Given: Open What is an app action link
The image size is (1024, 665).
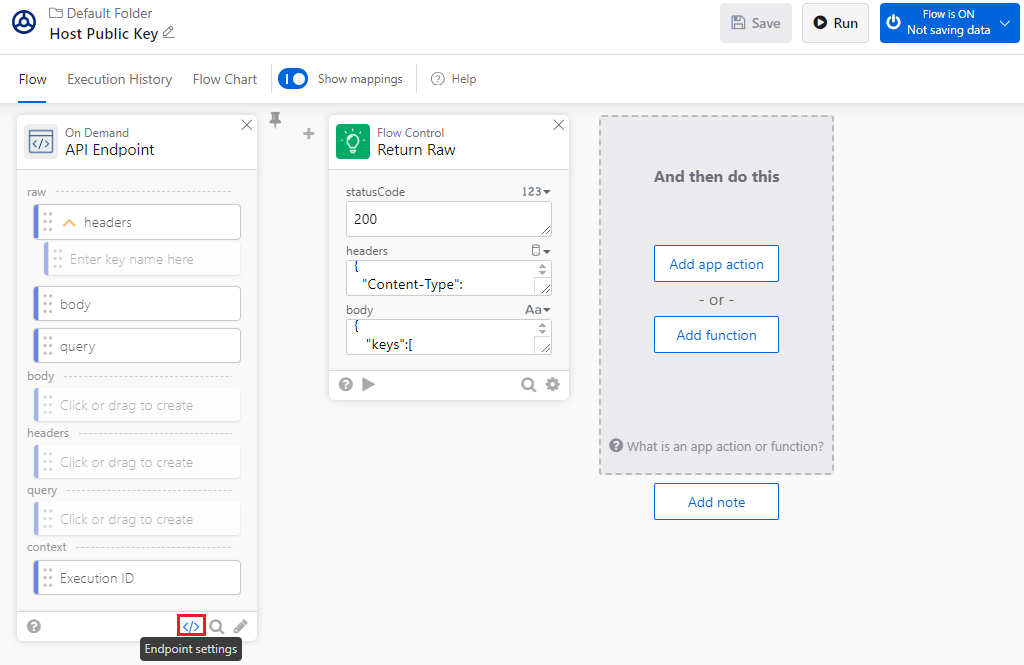Looking at the screenshot, I should pos(725,446).
